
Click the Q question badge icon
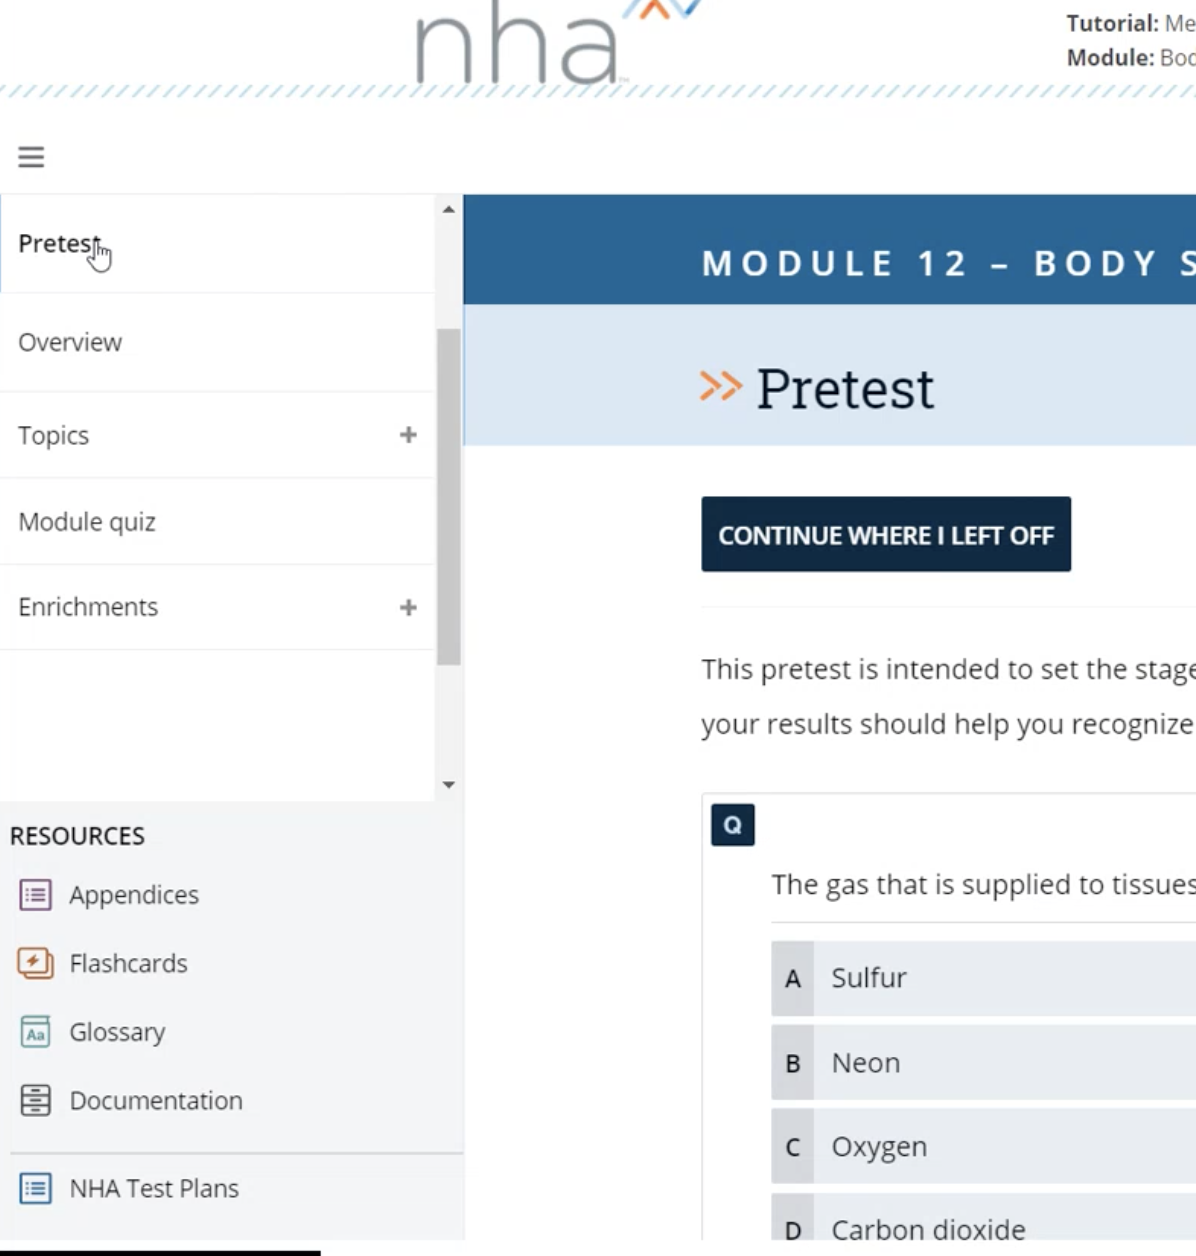point(733,825)
